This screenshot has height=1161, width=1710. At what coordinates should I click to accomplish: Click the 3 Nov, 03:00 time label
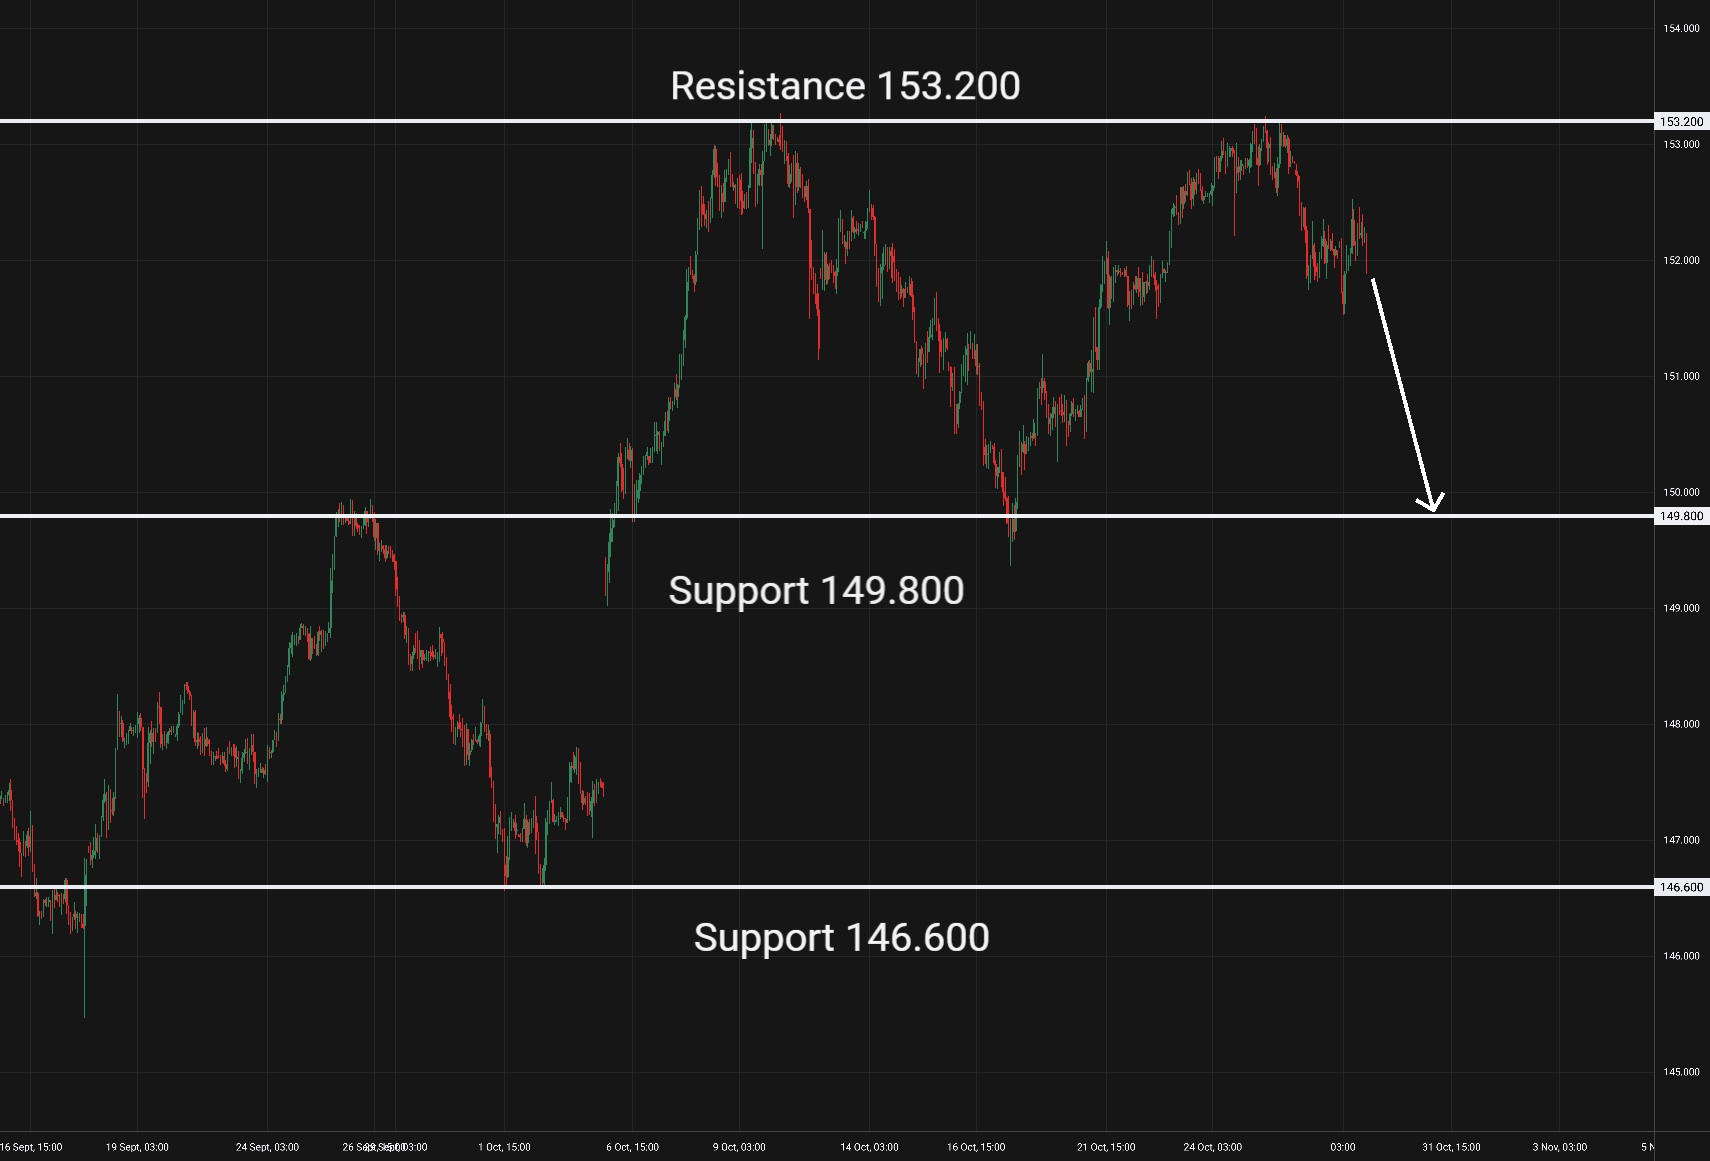tap(1559, 1147)
